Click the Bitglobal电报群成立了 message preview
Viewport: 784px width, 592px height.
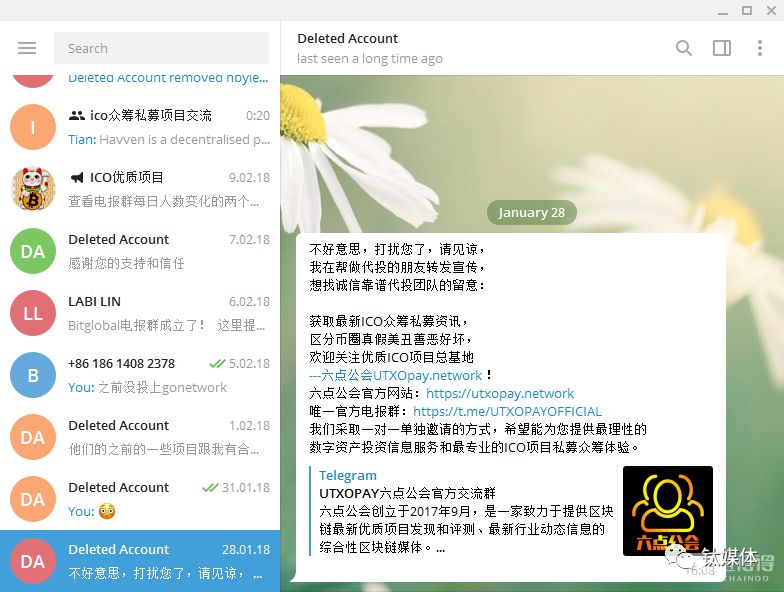click(166, 326)
